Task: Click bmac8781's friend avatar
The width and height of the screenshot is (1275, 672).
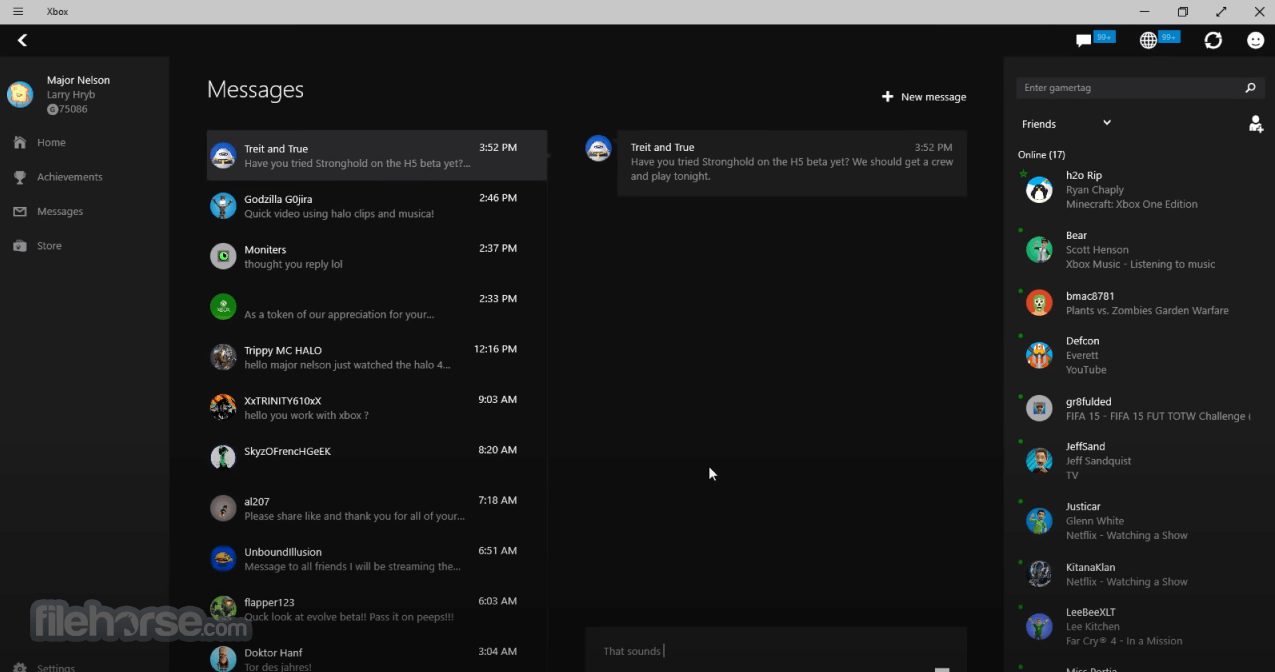Action: [1039, 303]
